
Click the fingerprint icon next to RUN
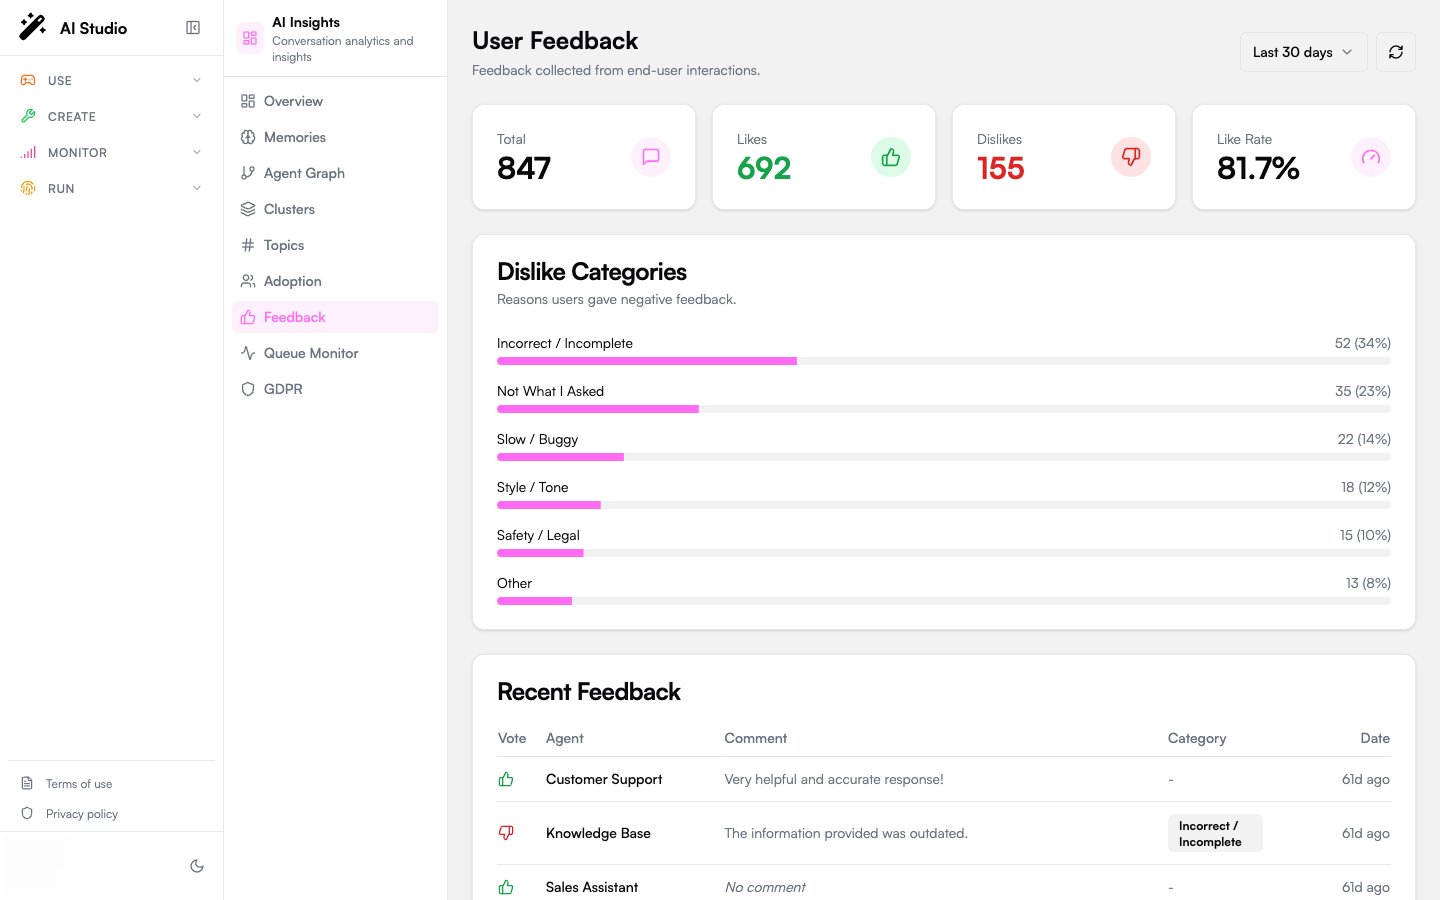[28, 188]
